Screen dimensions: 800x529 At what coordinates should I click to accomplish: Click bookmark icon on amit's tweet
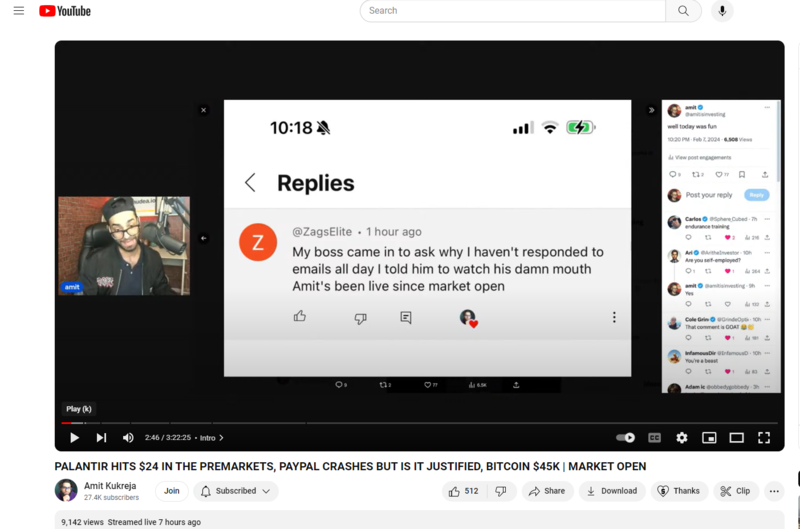(x=742, y=174)
